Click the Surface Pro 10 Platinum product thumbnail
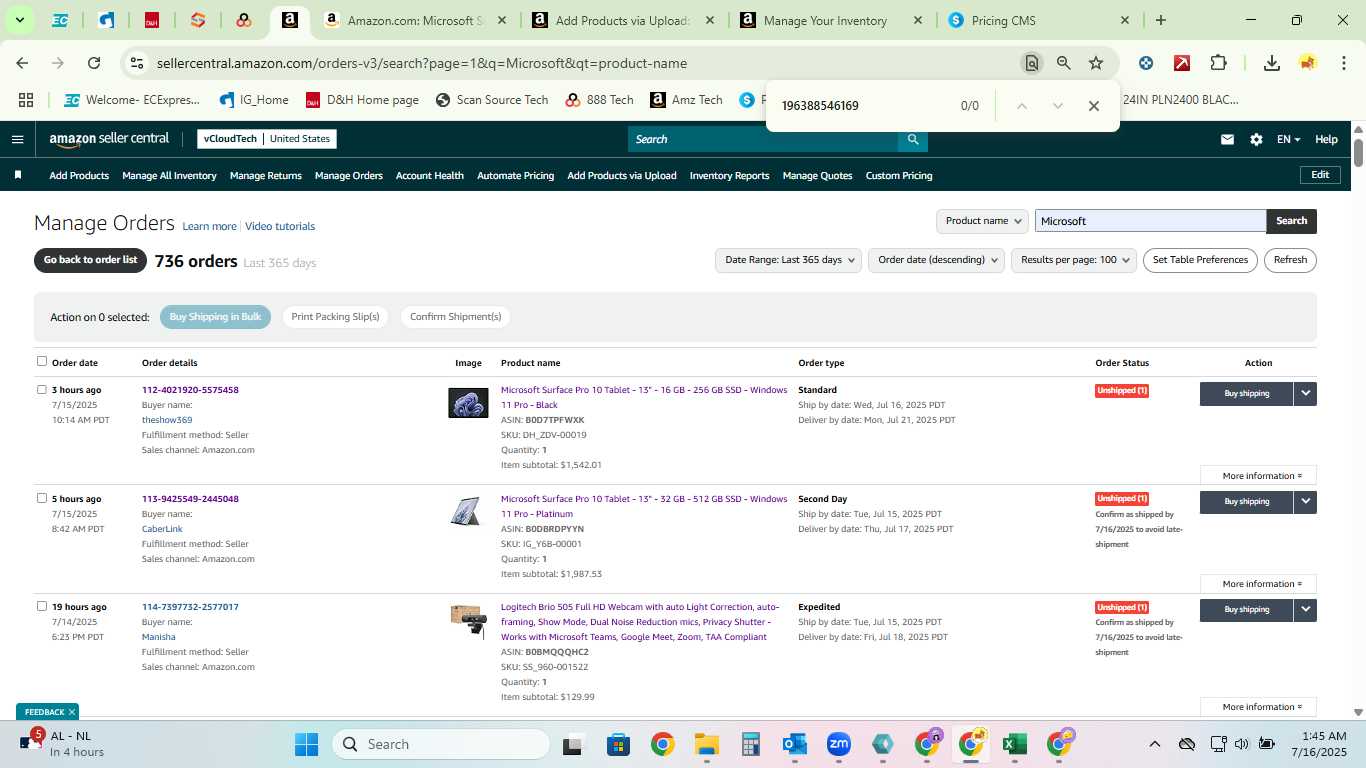This screenshot has height=768, width=1366. [x=466, y=512]
